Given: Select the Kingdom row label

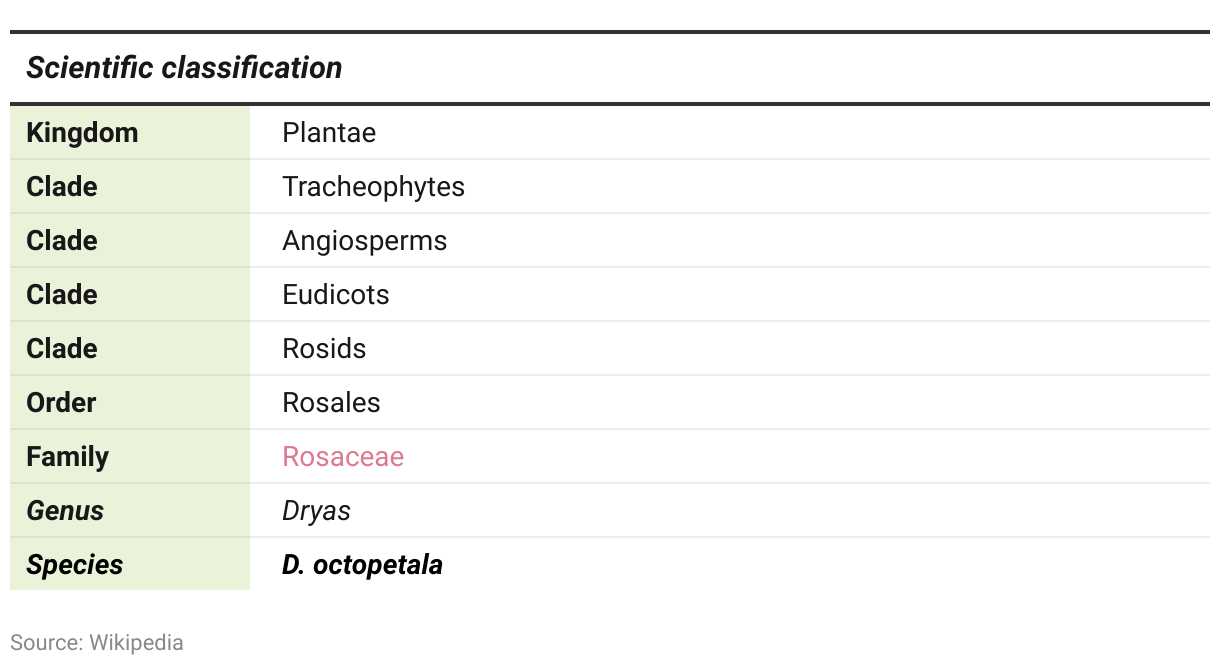Looking at the screenshot, I should click(x=82, y=133).
